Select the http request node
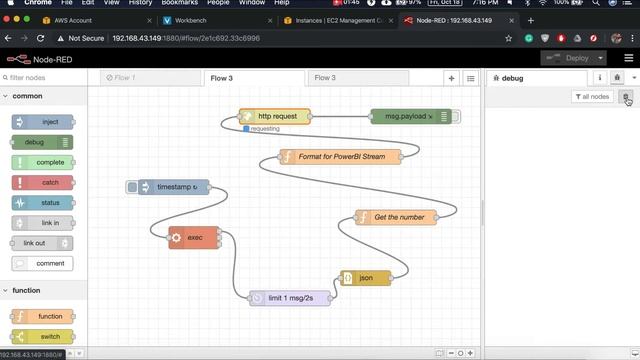The image size is (640, 360). (x=275, y=116)
